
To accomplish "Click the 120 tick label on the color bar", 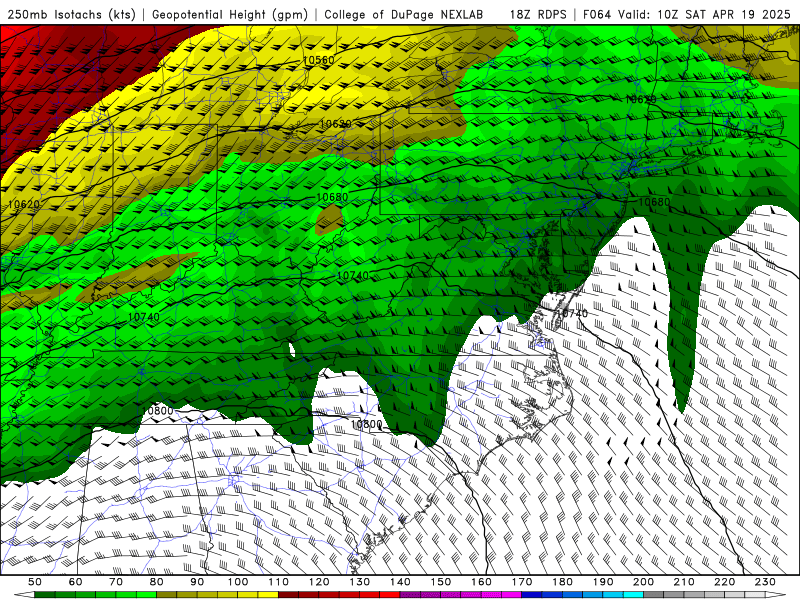I will coord(319,582).
